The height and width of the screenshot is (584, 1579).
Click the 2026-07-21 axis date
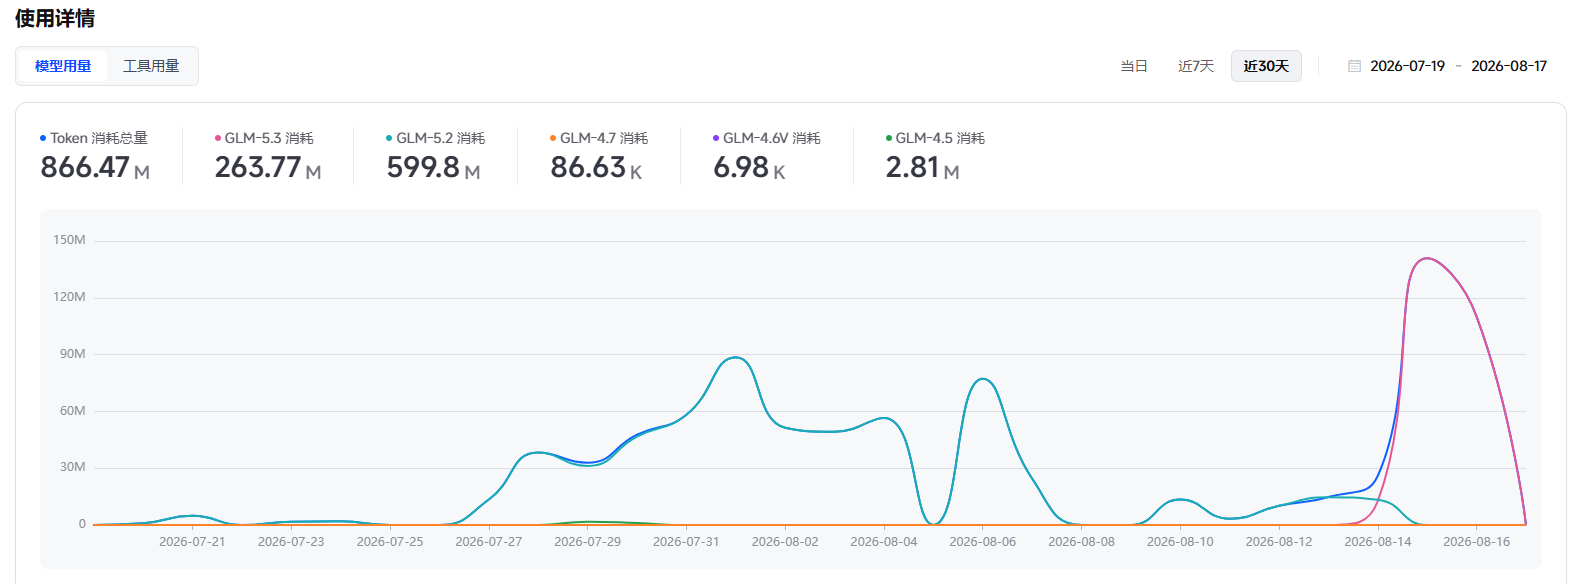[192, 542]
